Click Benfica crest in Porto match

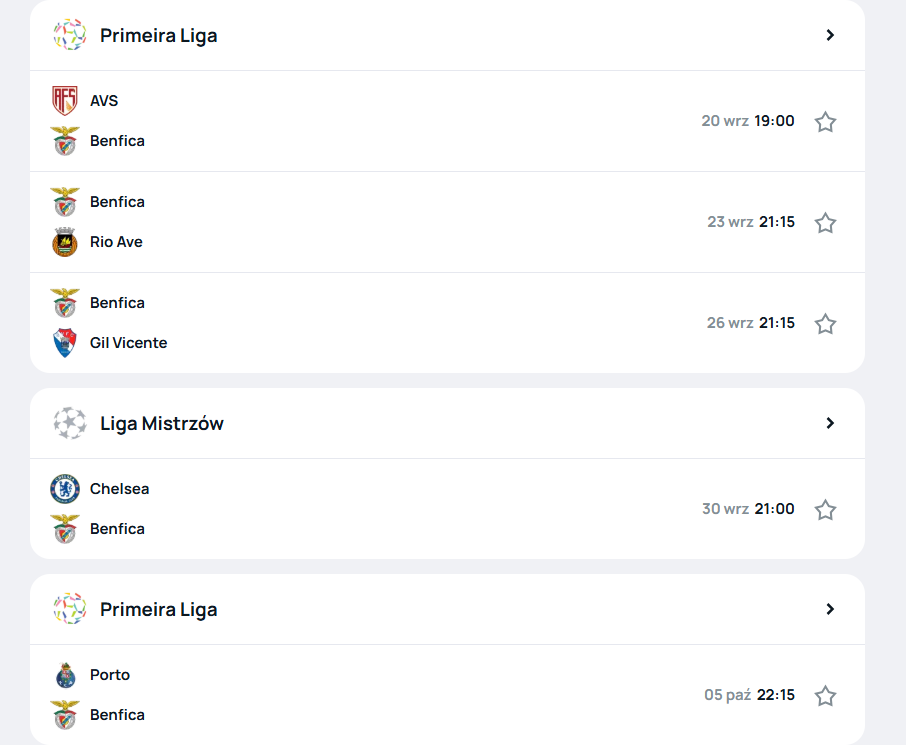(65, 715)
